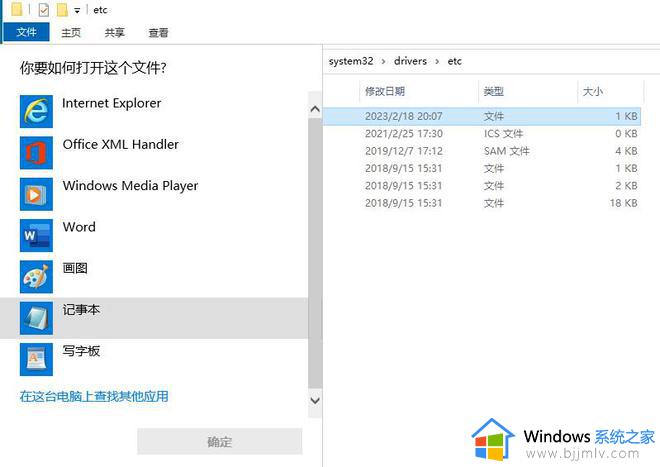This screenshot has width=660, height=467.
Task: Select the ICS 文件 row dated 2021/2/25
Action: 482,133
